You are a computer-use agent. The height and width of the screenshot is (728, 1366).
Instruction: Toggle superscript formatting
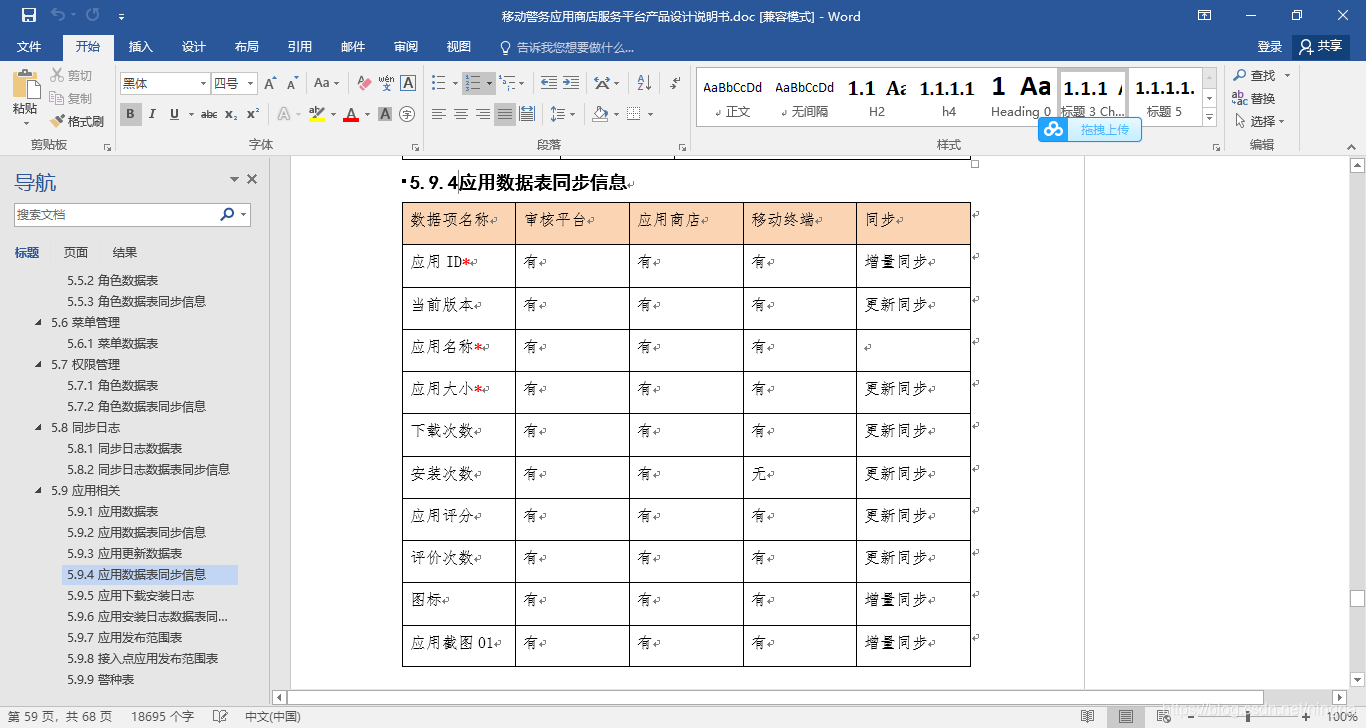click(x=253, y=114)
